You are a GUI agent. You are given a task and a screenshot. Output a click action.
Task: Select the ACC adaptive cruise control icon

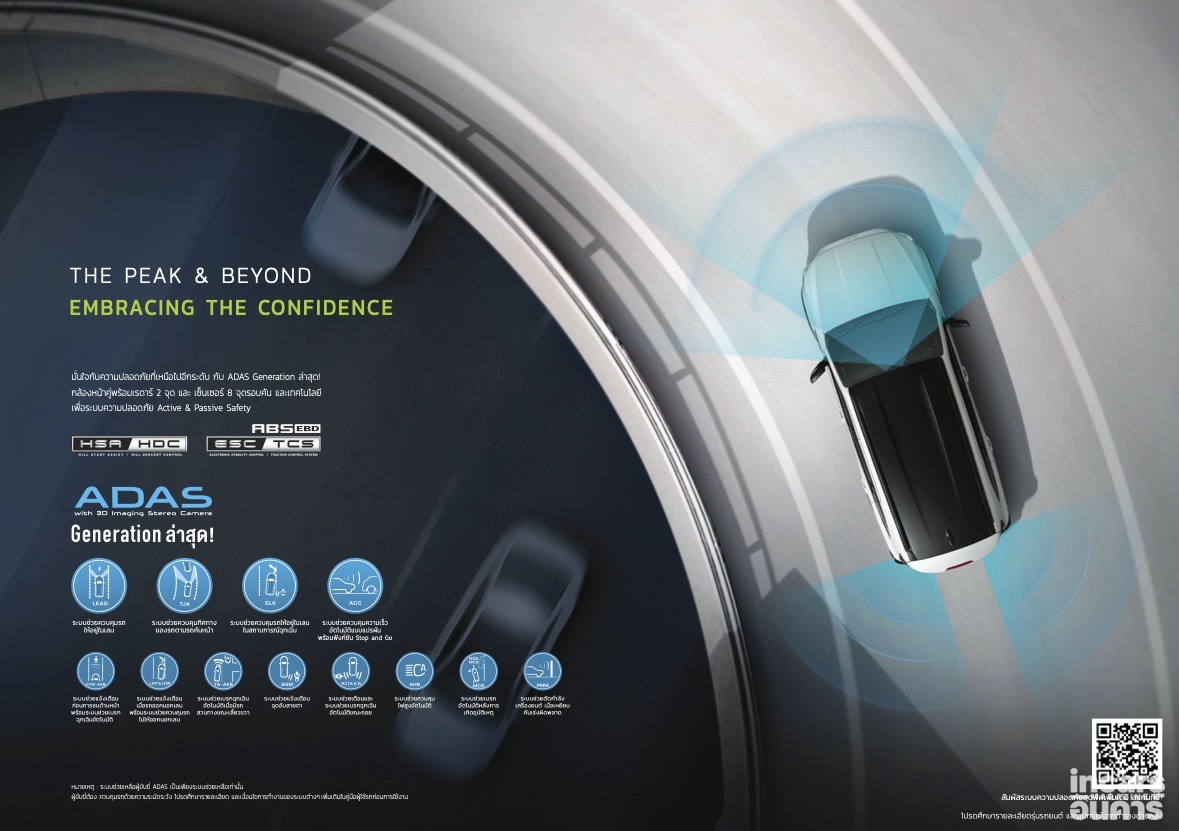pyautogui.click(x=354, y=585)
